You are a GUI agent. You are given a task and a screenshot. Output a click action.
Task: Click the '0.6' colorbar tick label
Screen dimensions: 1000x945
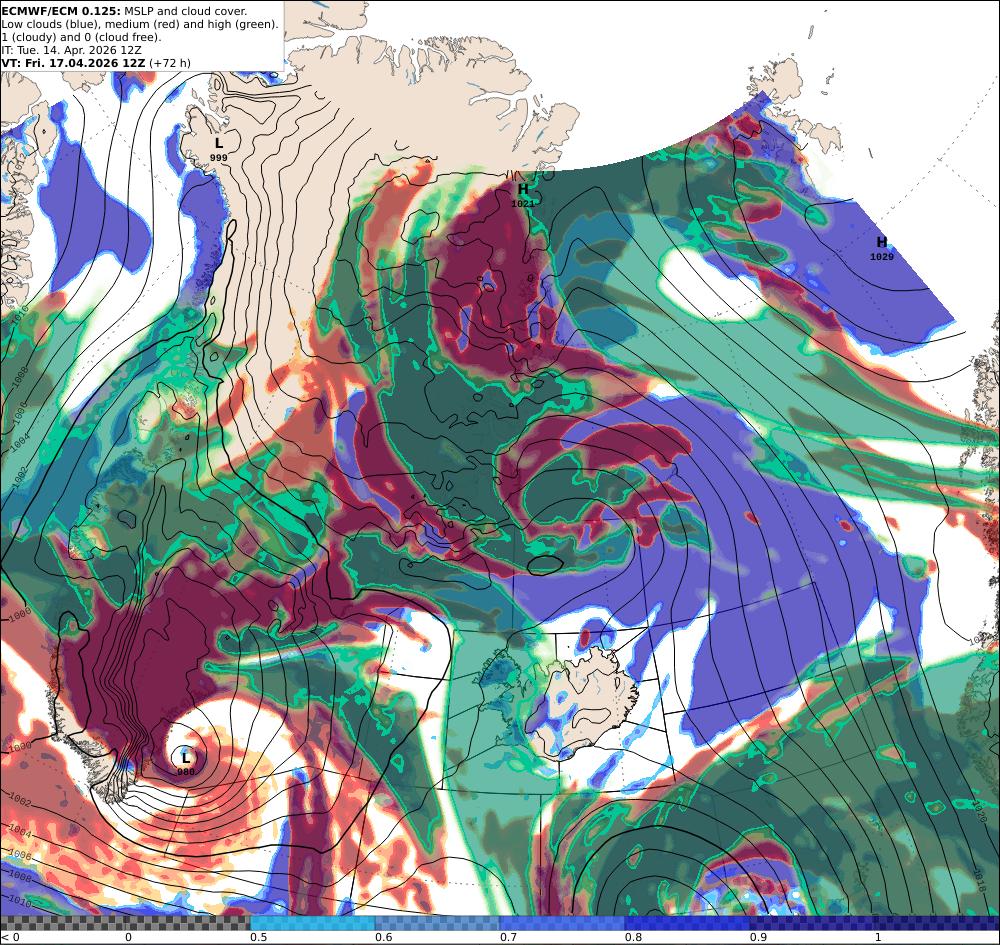tap(383, 937)
